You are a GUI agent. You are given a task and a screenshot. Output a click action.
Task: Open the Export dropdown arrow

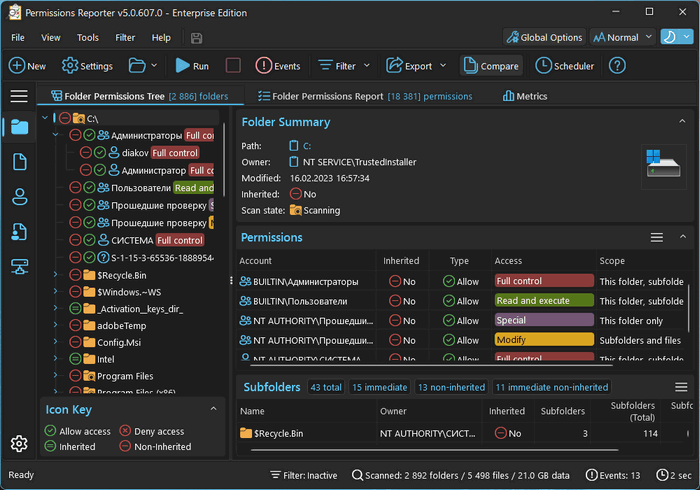[x=443, y=66]
